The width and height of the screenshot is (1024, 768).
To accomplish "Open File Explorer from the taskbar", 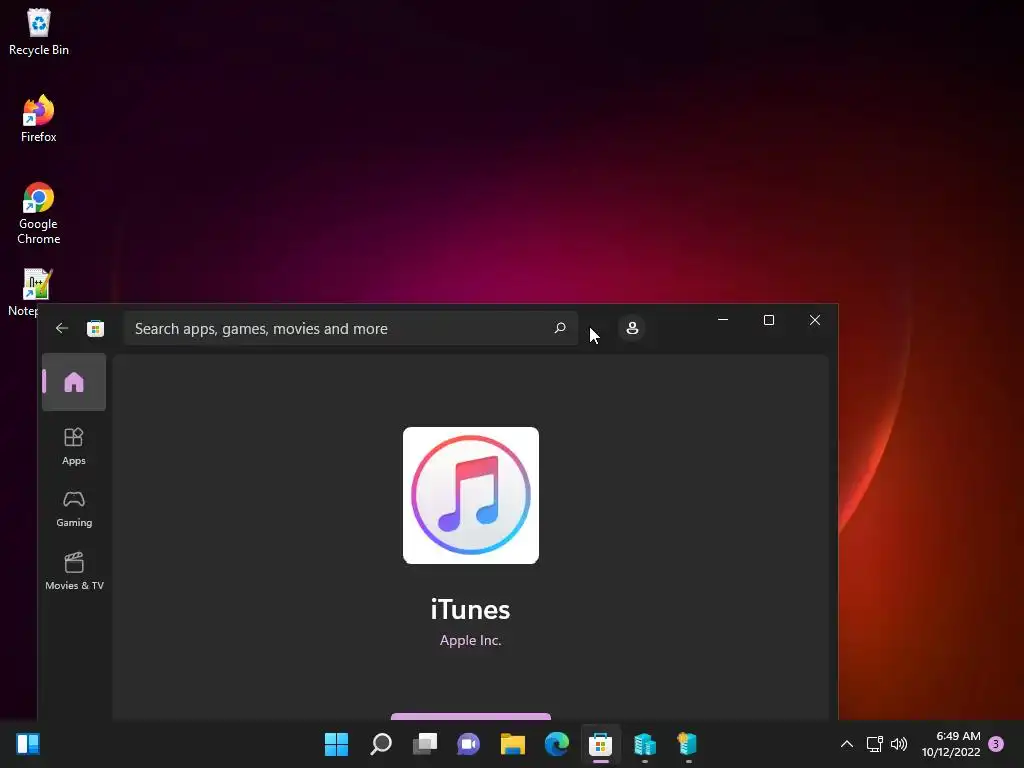I will (513, 744).
